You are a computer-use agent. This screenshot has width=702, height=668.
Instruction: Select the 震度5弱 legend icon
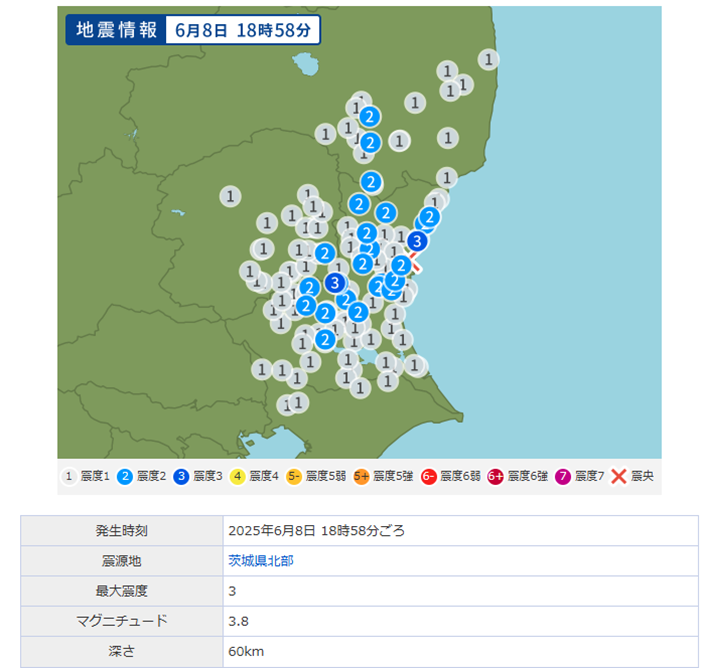point(294,476)
